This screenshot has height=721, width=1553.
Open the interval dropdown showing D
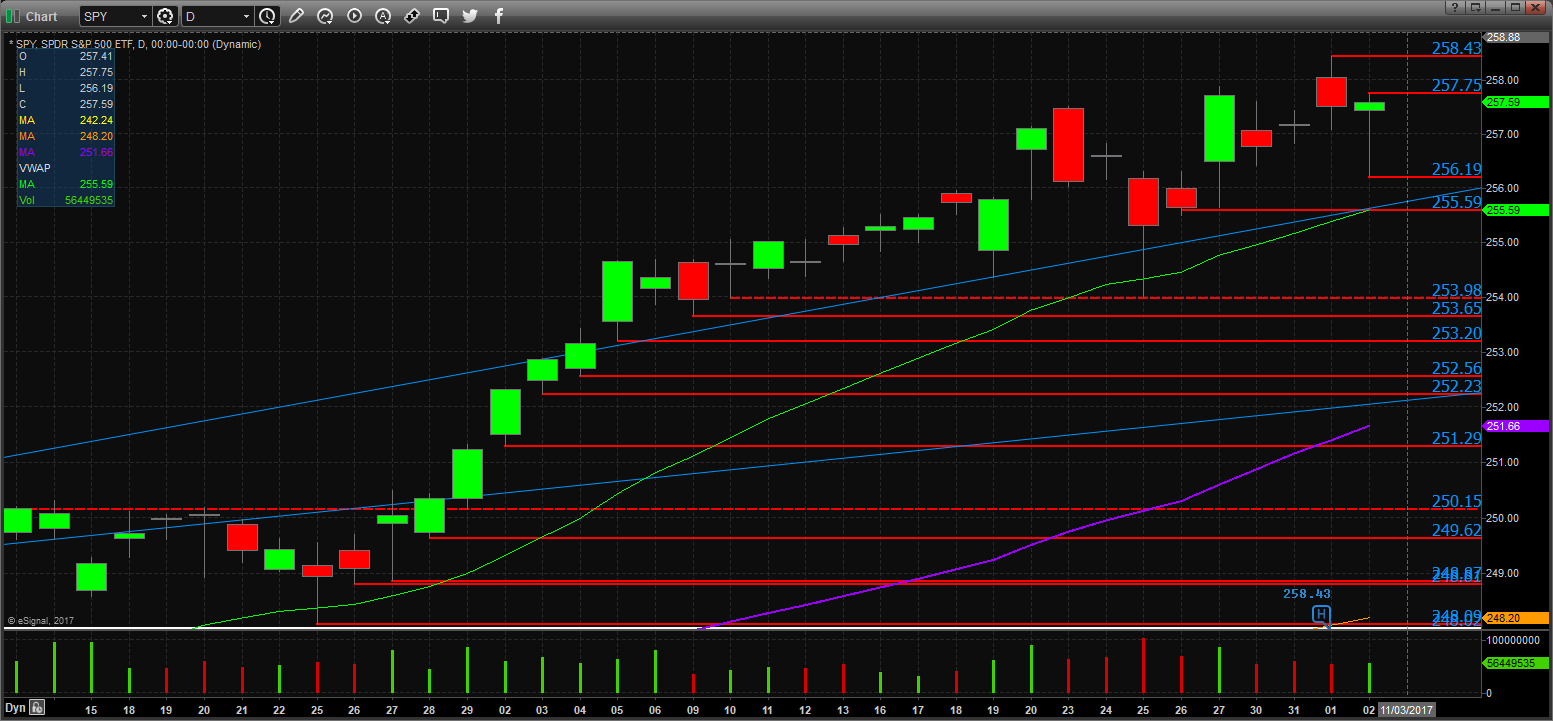[217, 16]
